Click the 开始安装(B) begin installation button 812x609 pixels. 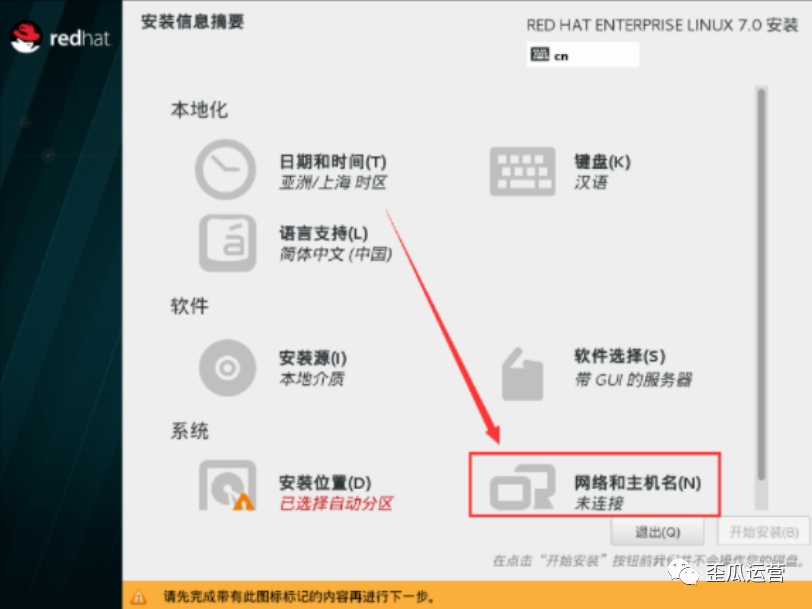pyautogui.click(x=764, y=532)
